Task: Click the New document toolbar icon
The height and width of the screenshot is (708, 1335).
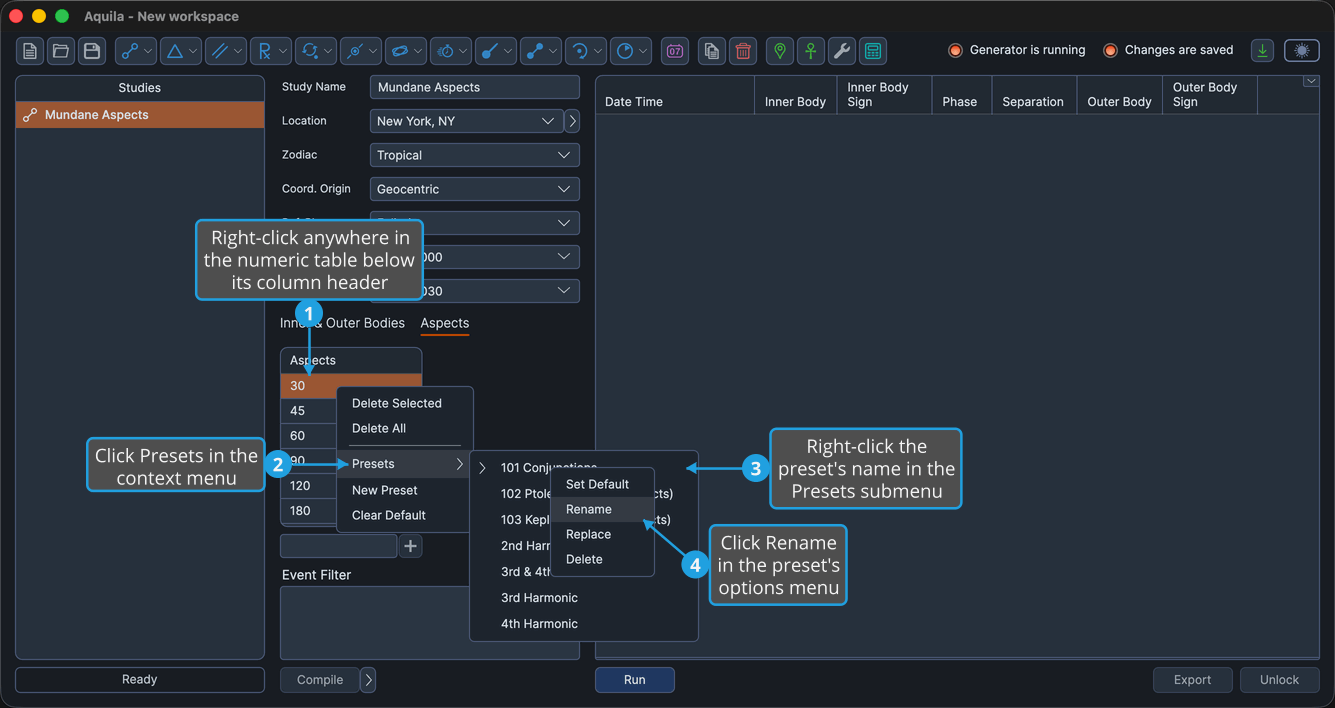Action: coord(30,51)
